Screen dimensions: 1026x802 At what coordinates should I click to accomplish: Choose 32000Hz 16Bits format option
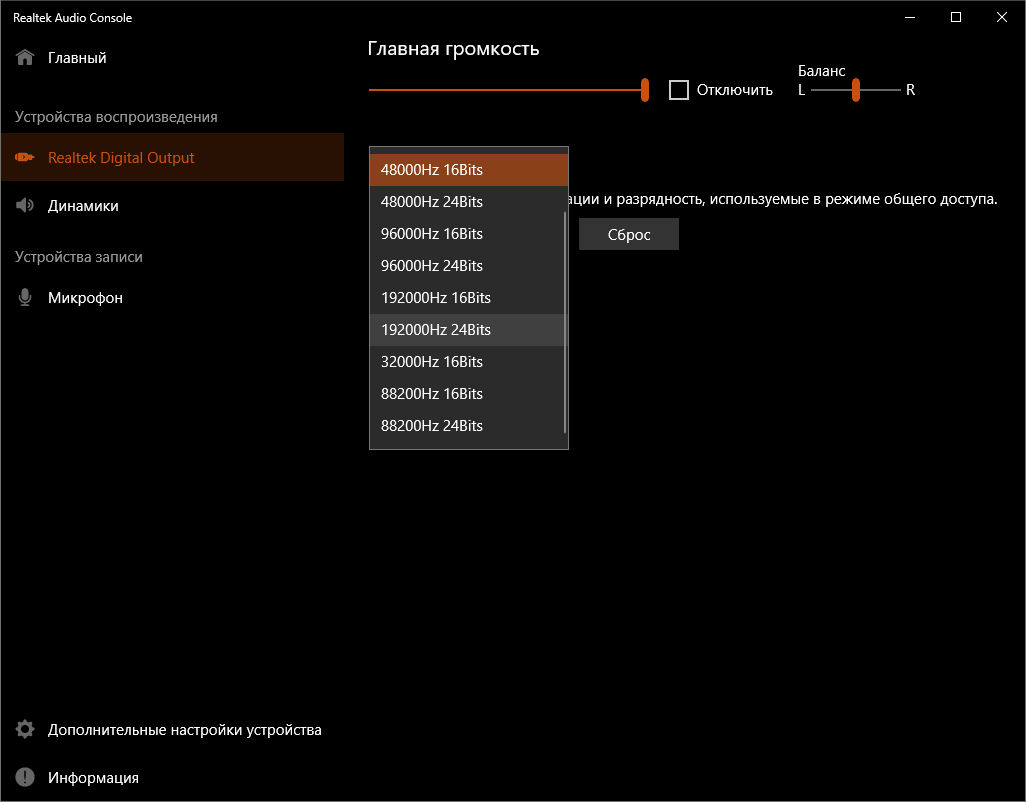(467, 362)
